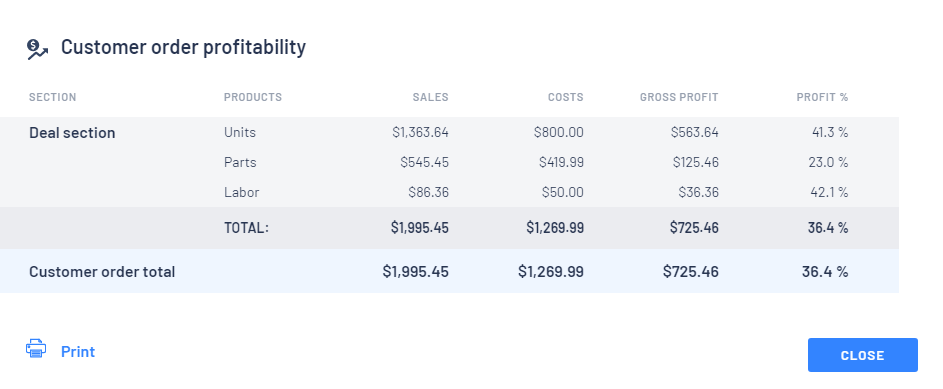Open the Print link

coord(78,352)
